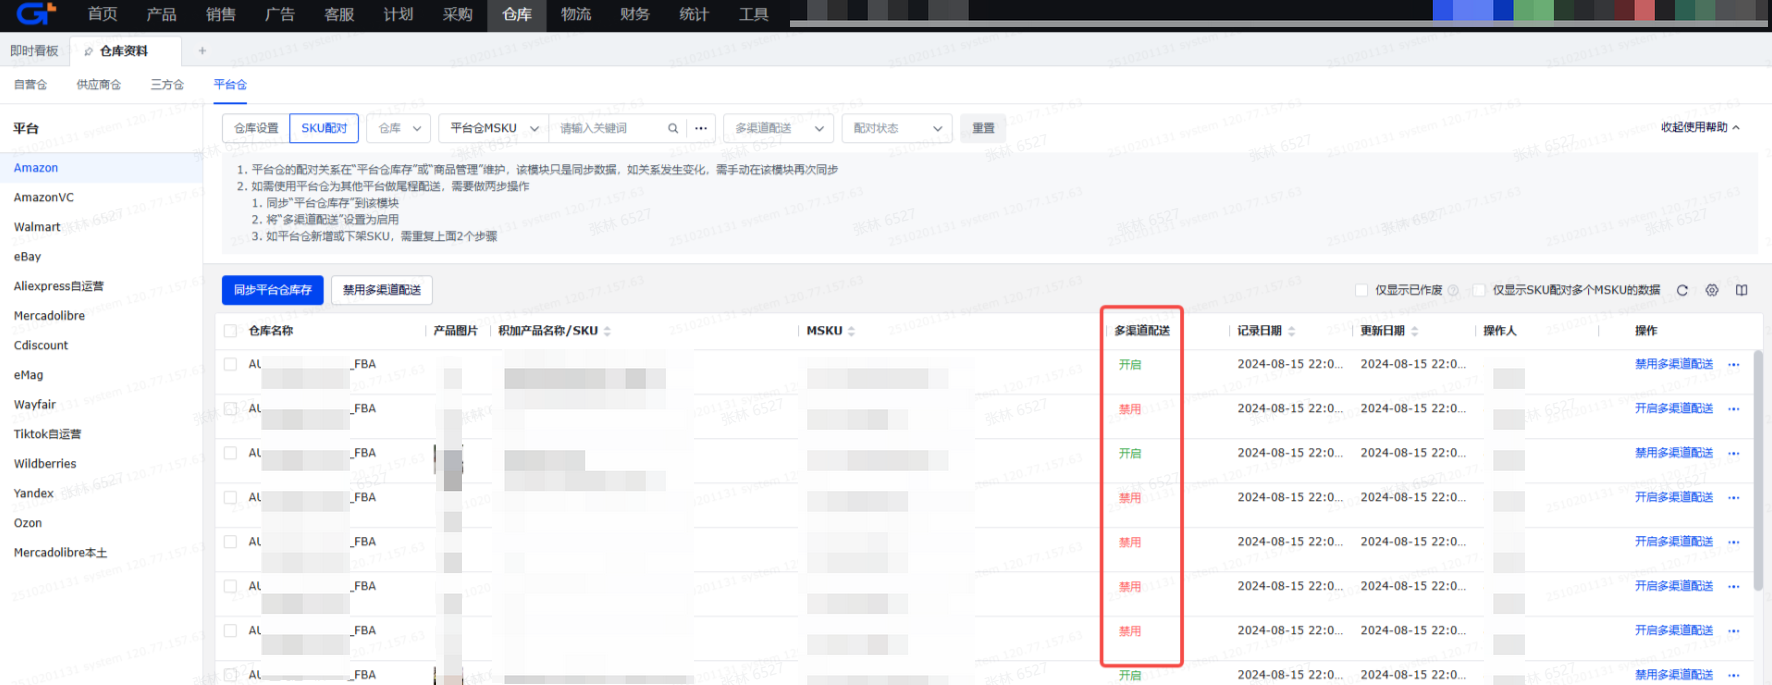
Task: Collapse help with 收起使用帮助
Action: point(1700,127)
